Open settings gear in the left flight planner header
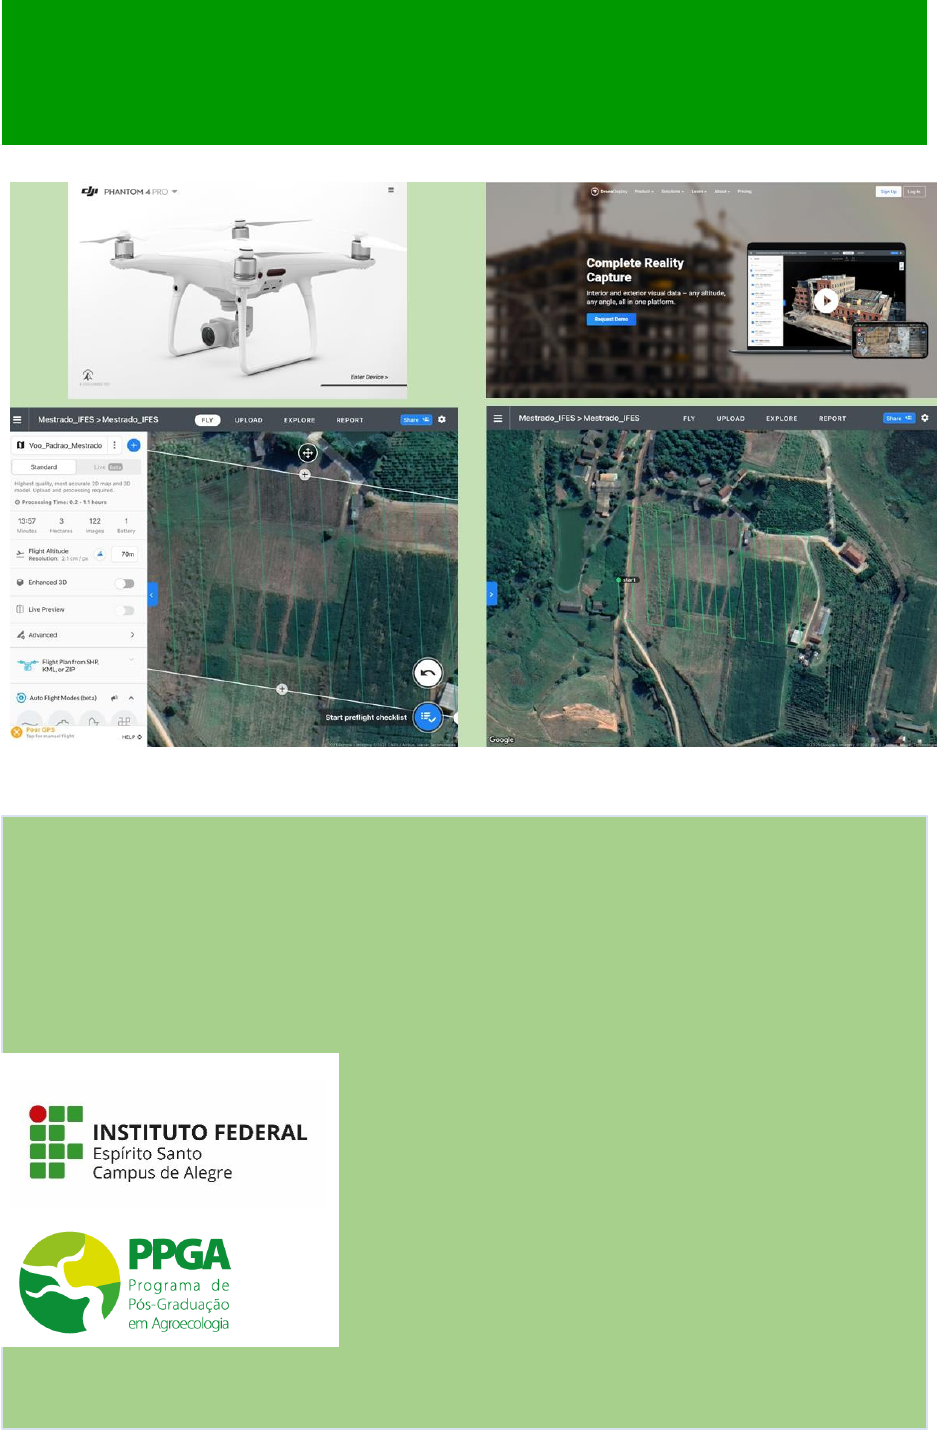 pos(442,420)
